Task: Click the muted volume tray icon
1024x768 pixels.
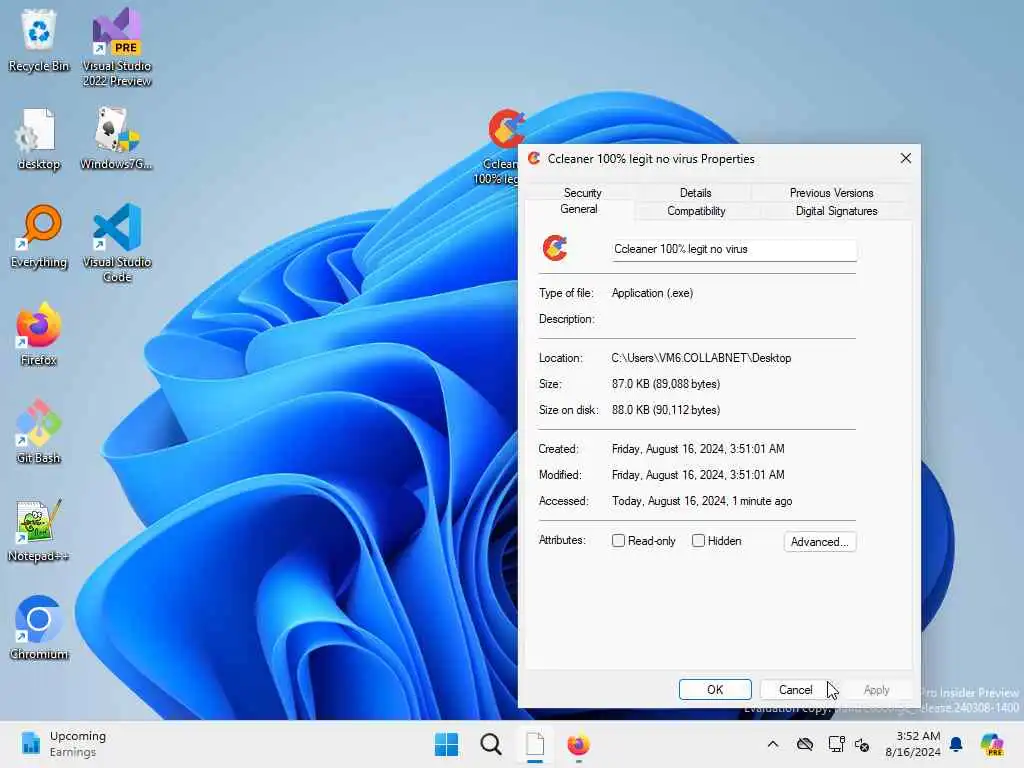Action: [862, 744]
